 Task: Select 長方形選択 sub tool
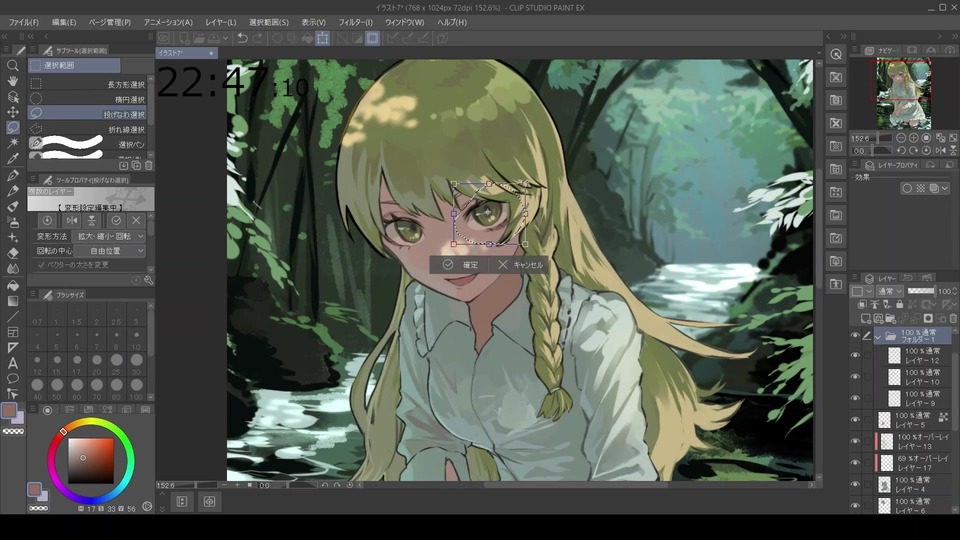[x=88, y=84]
